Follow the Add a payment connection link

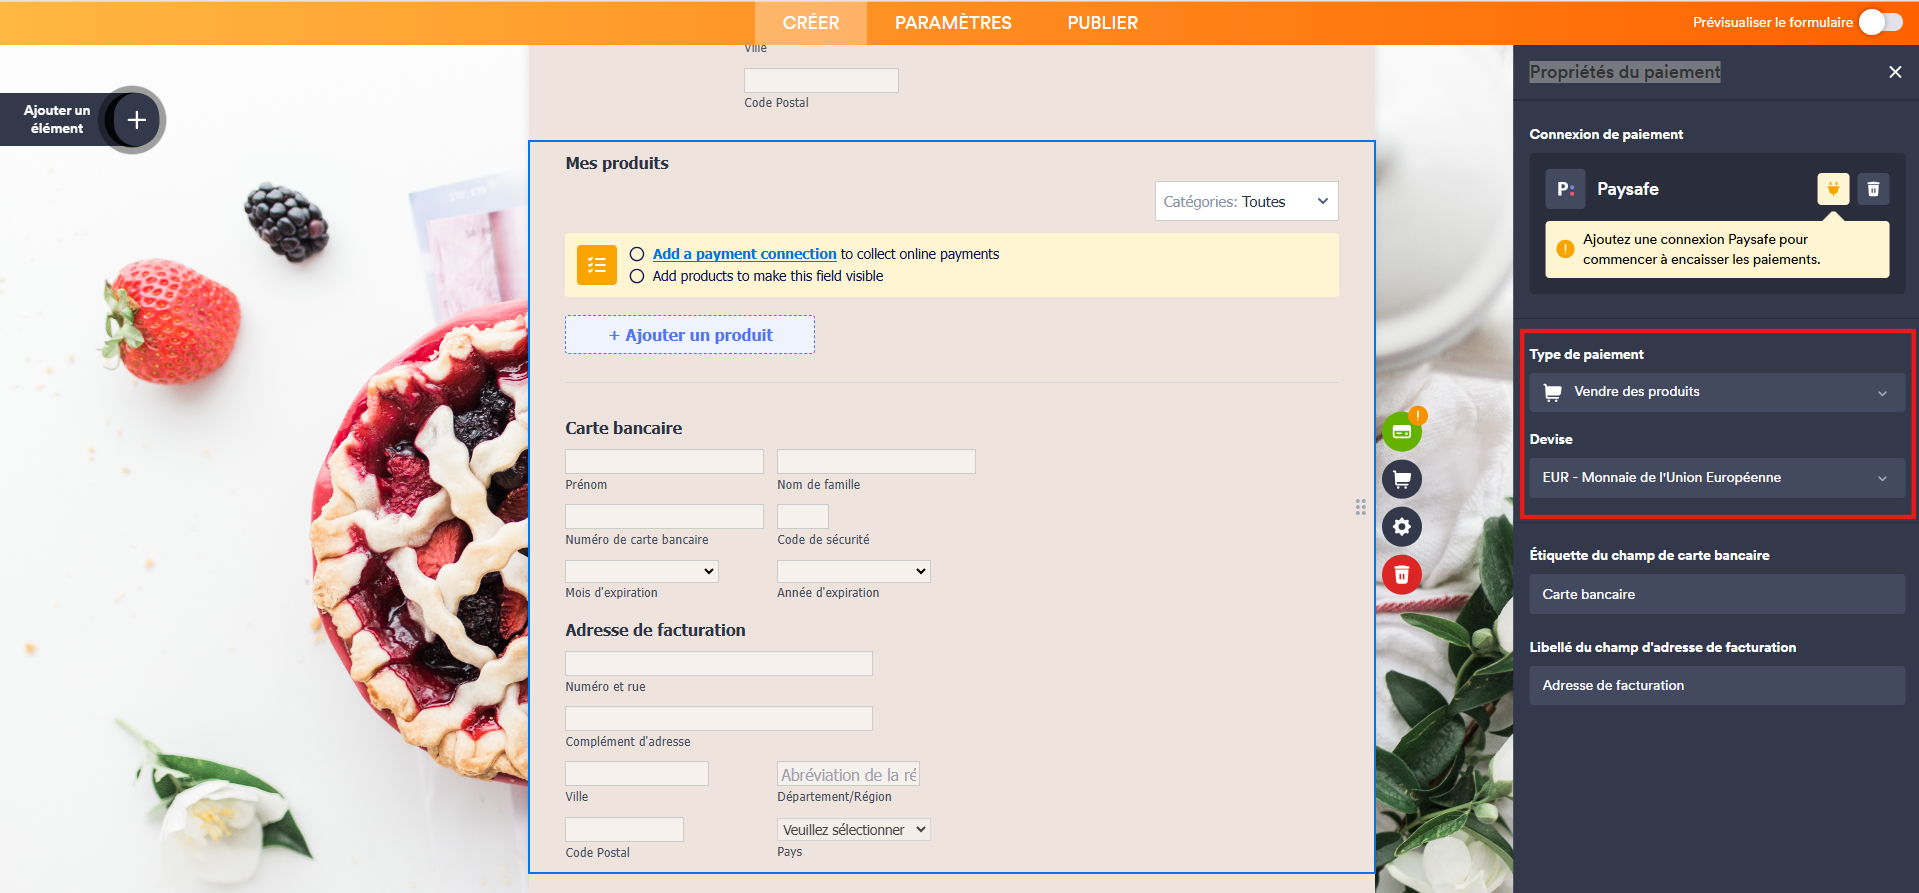tap(744, 254)
